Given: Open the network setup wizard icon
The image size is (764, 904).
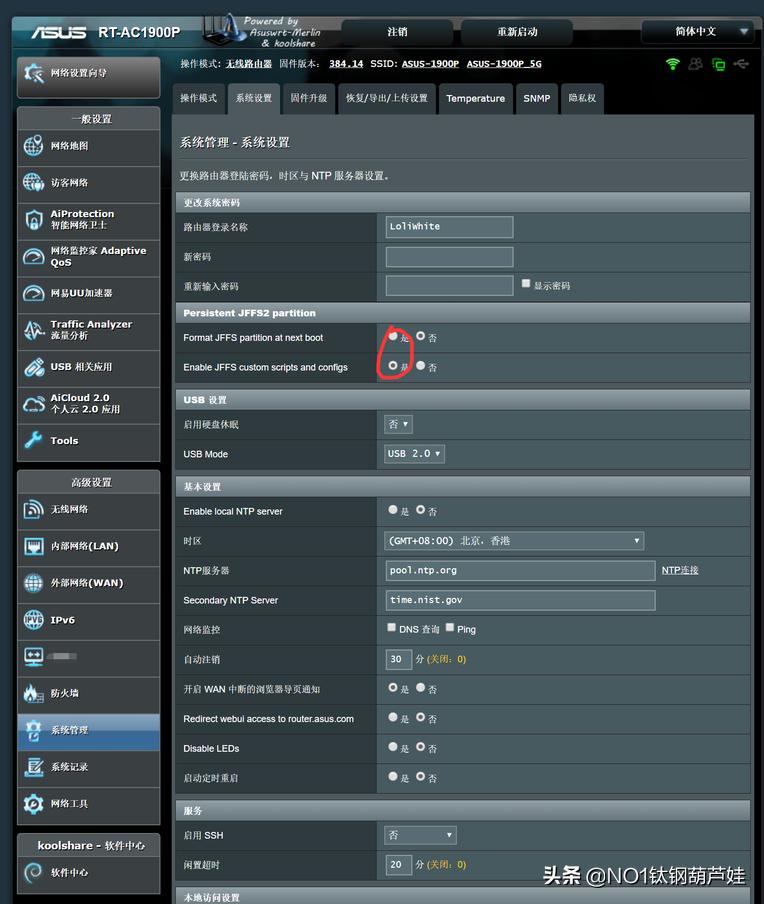Looking at the screenshot, I should tap(33, 73).
